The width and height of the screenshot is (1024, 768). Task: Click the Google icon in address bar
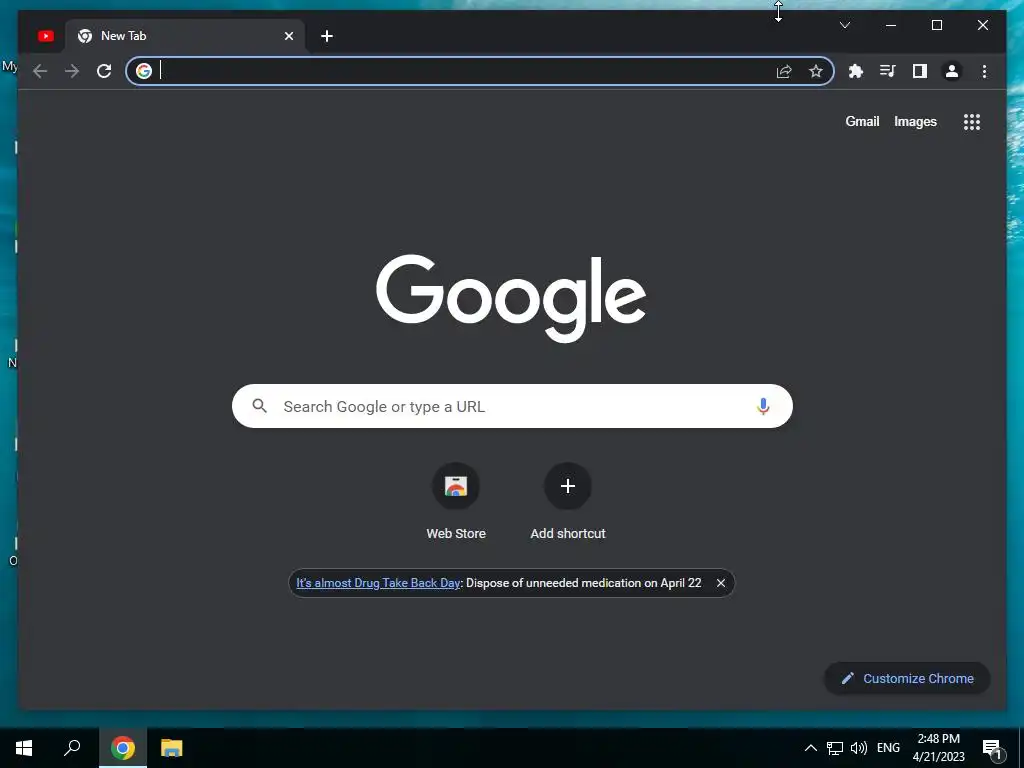[x=144, y=71]
